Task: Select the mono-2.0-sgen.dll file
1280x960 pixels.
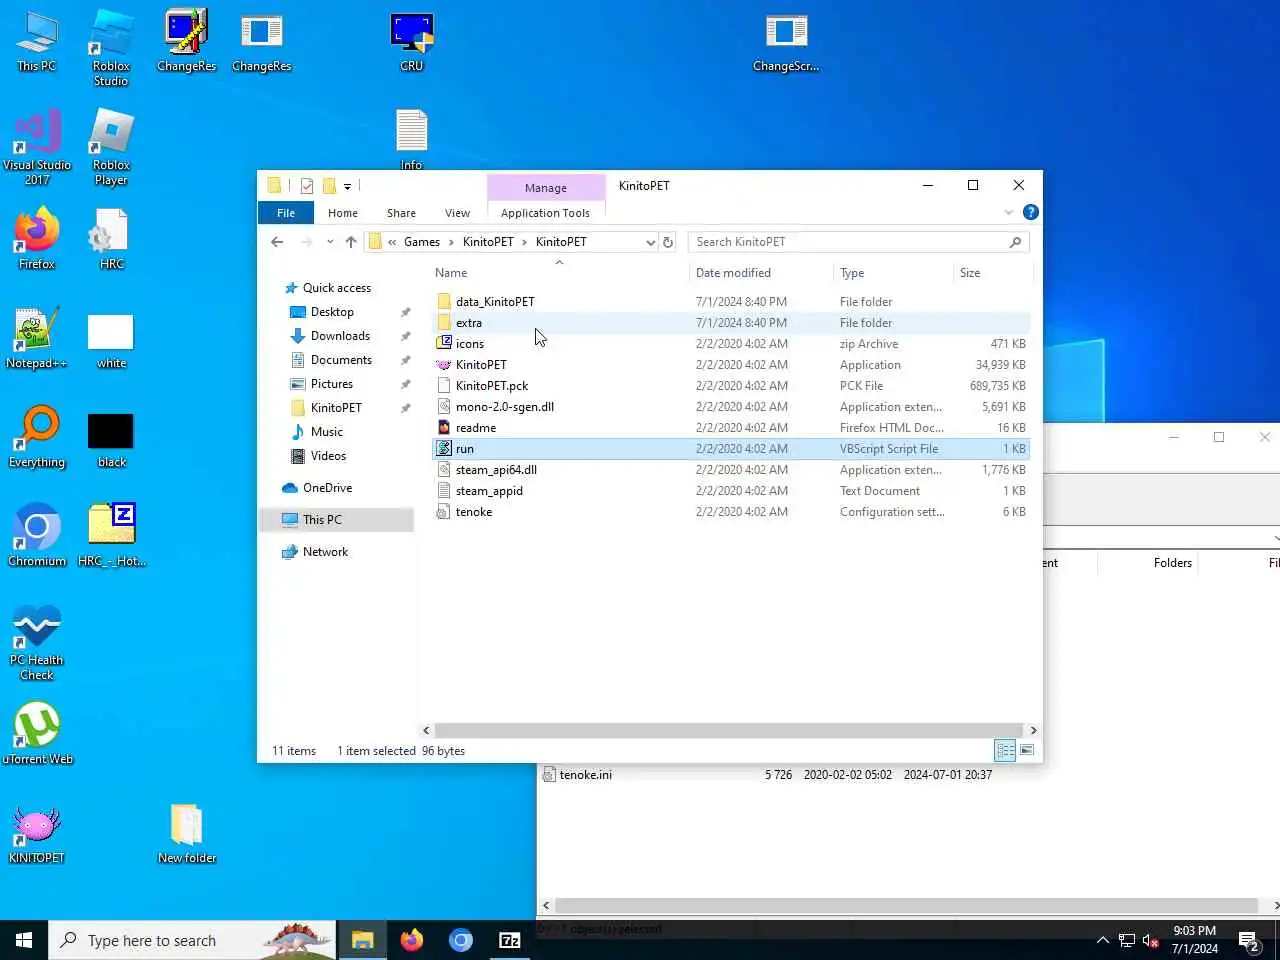Action: [730, 407]
